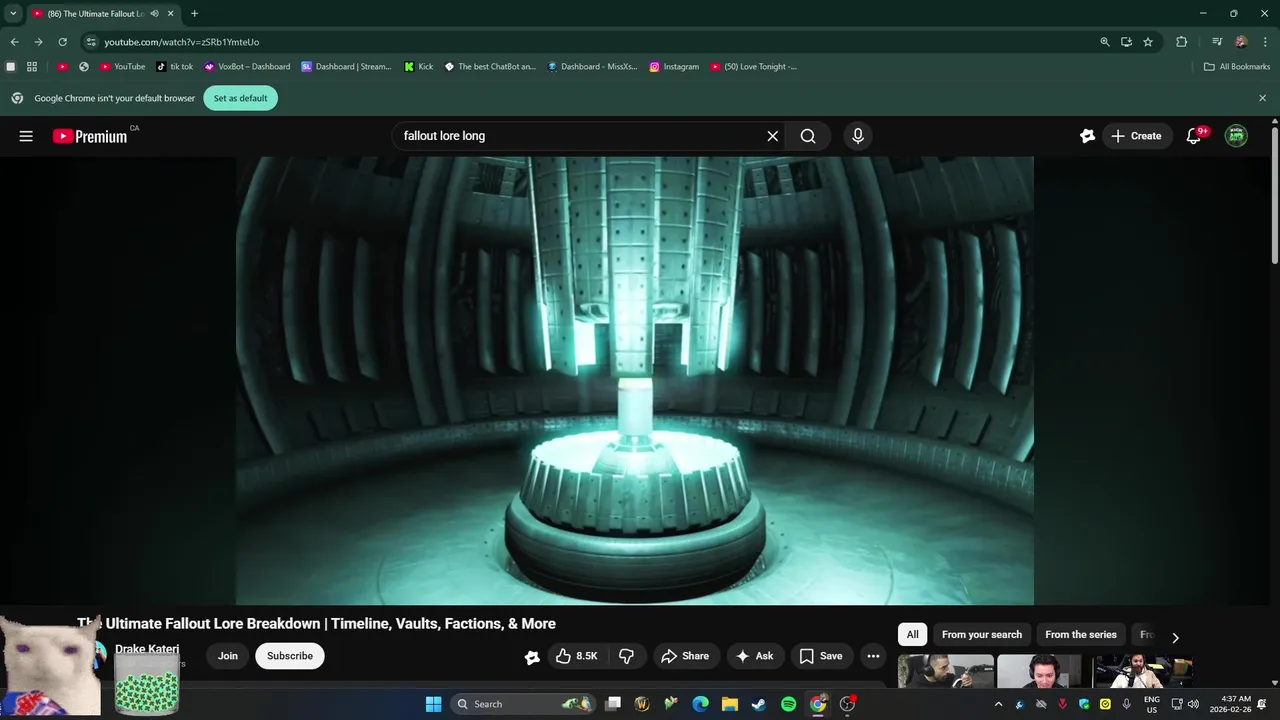Click the Set as default button
The width and height of the screenshot is (1280, 720).
[x=240, y=98]
